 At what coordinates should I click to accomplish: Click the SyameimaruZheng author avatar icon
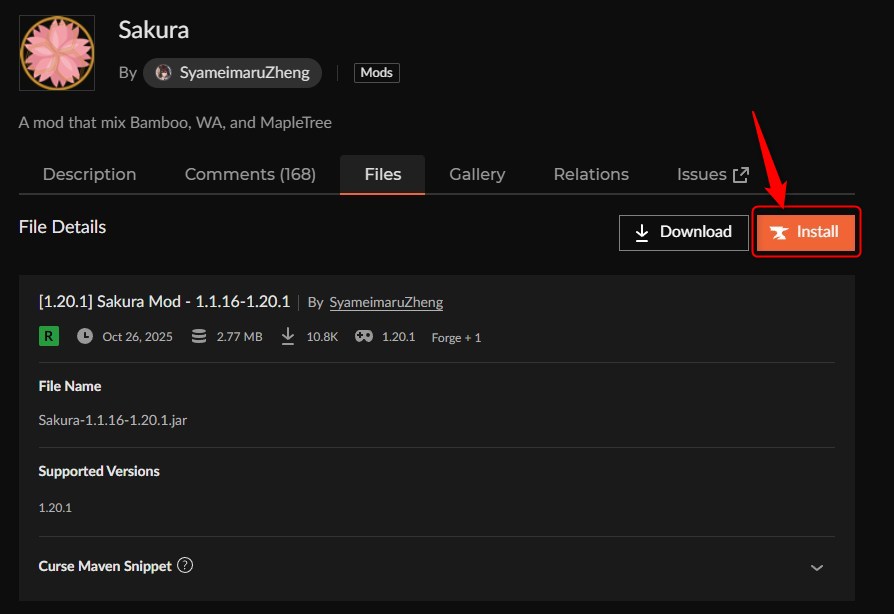coord(163,73)
